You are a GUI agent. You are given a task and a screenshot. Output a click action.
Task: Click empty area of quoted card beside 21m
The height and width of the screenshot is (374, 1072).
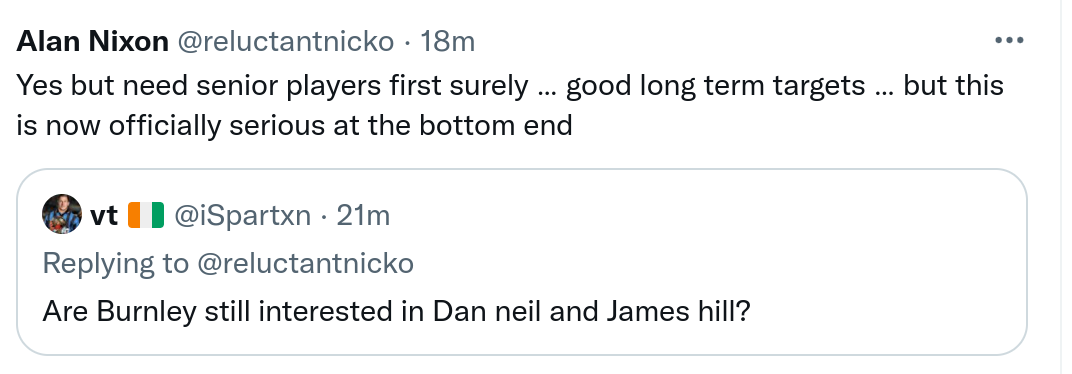click(704, 216)
